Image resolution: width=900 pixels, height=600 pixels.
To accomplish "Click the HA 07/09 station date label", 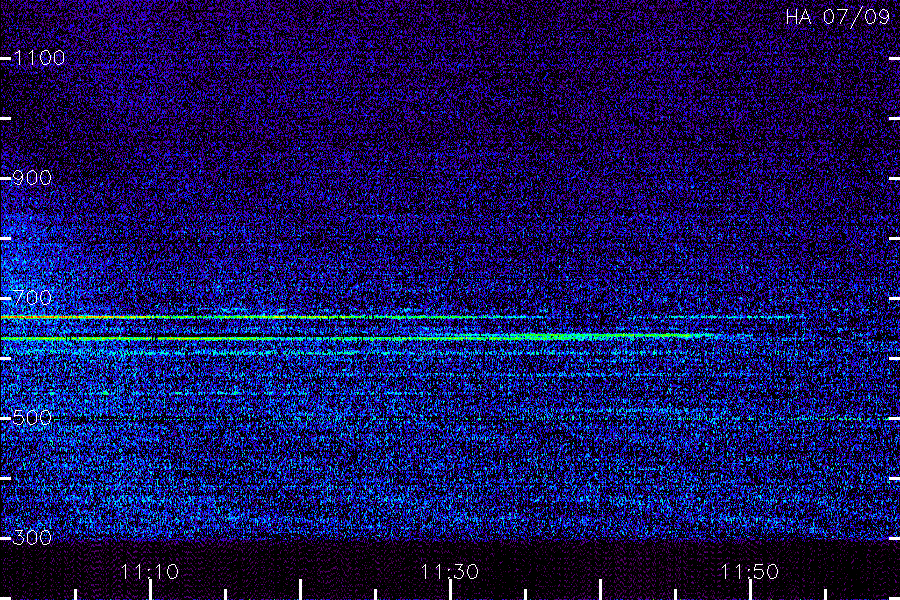I will [x=837, y=17].
